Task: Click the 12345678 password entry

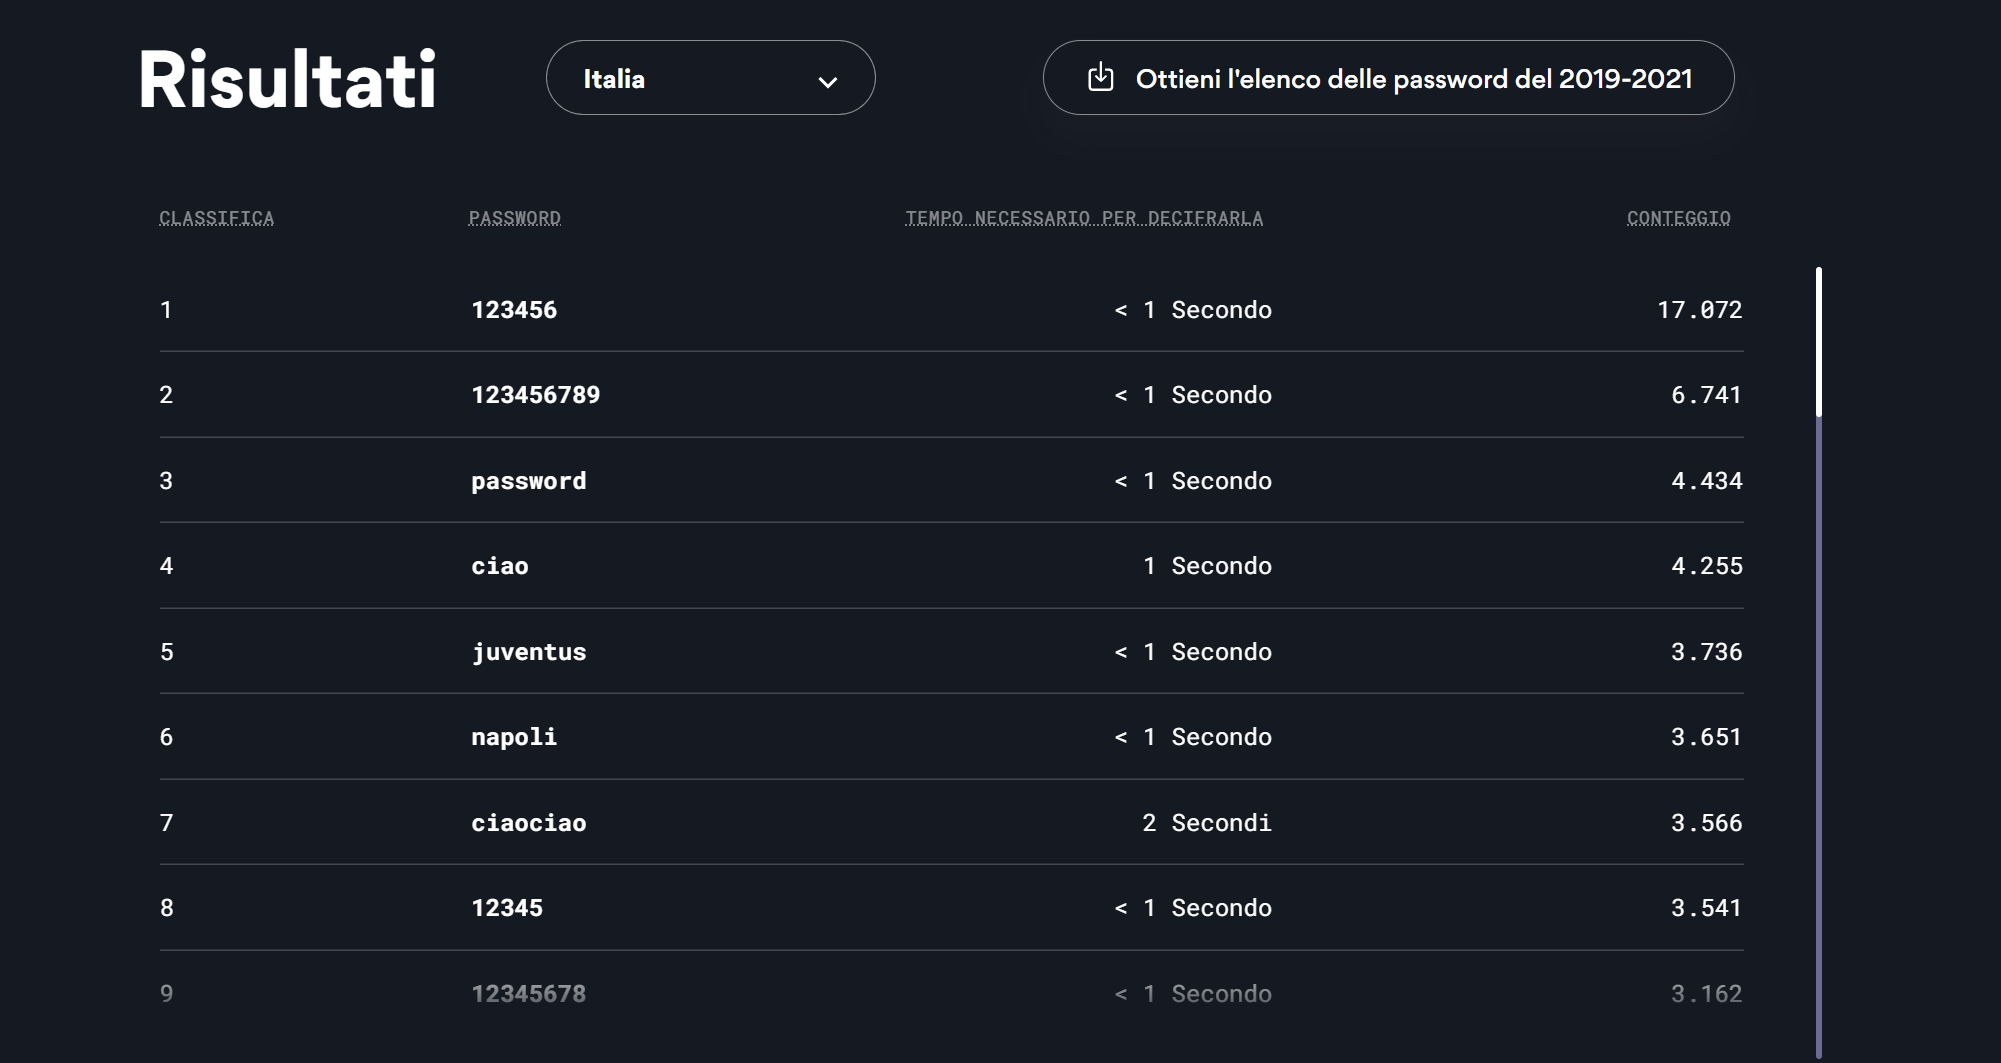Action: (x=528, y=994)
